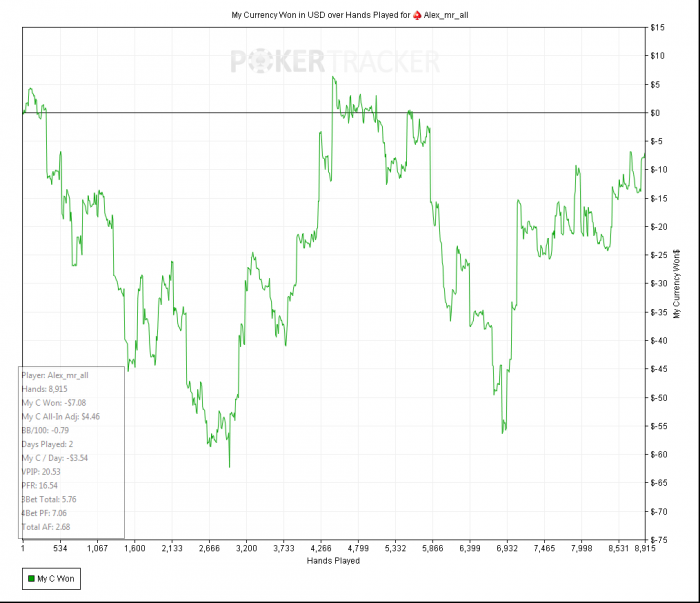
Task: Click the 'BB/100: -0.79' stat line
Action: point(45,431)
